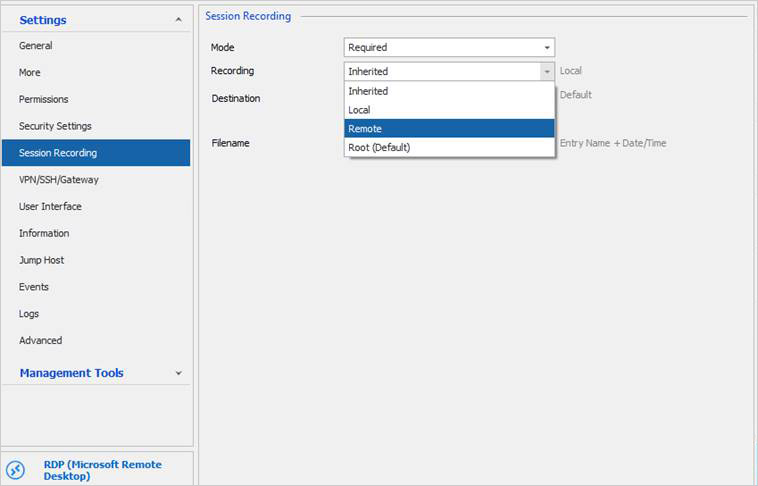Viewport: 758px width, 486px height.
Task: Open the Mode dropdown
Action: pos(547,47)
